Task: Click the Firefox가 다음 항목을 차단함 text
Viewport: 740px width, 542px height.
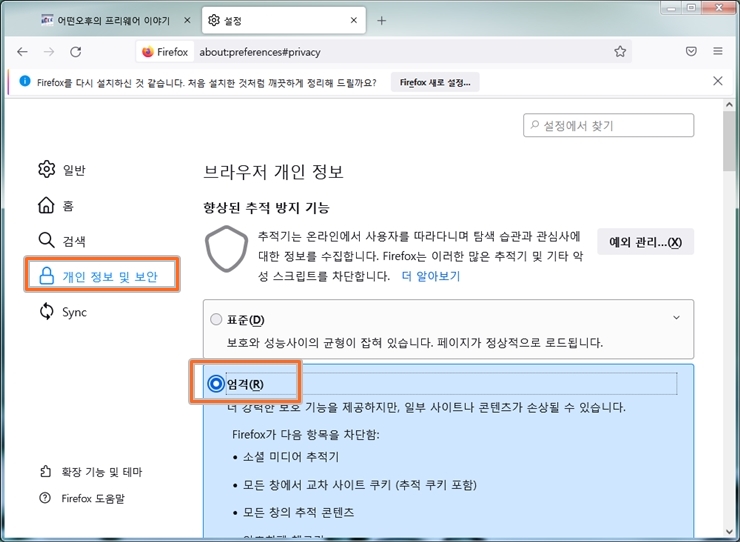Action: pos(305,434)
